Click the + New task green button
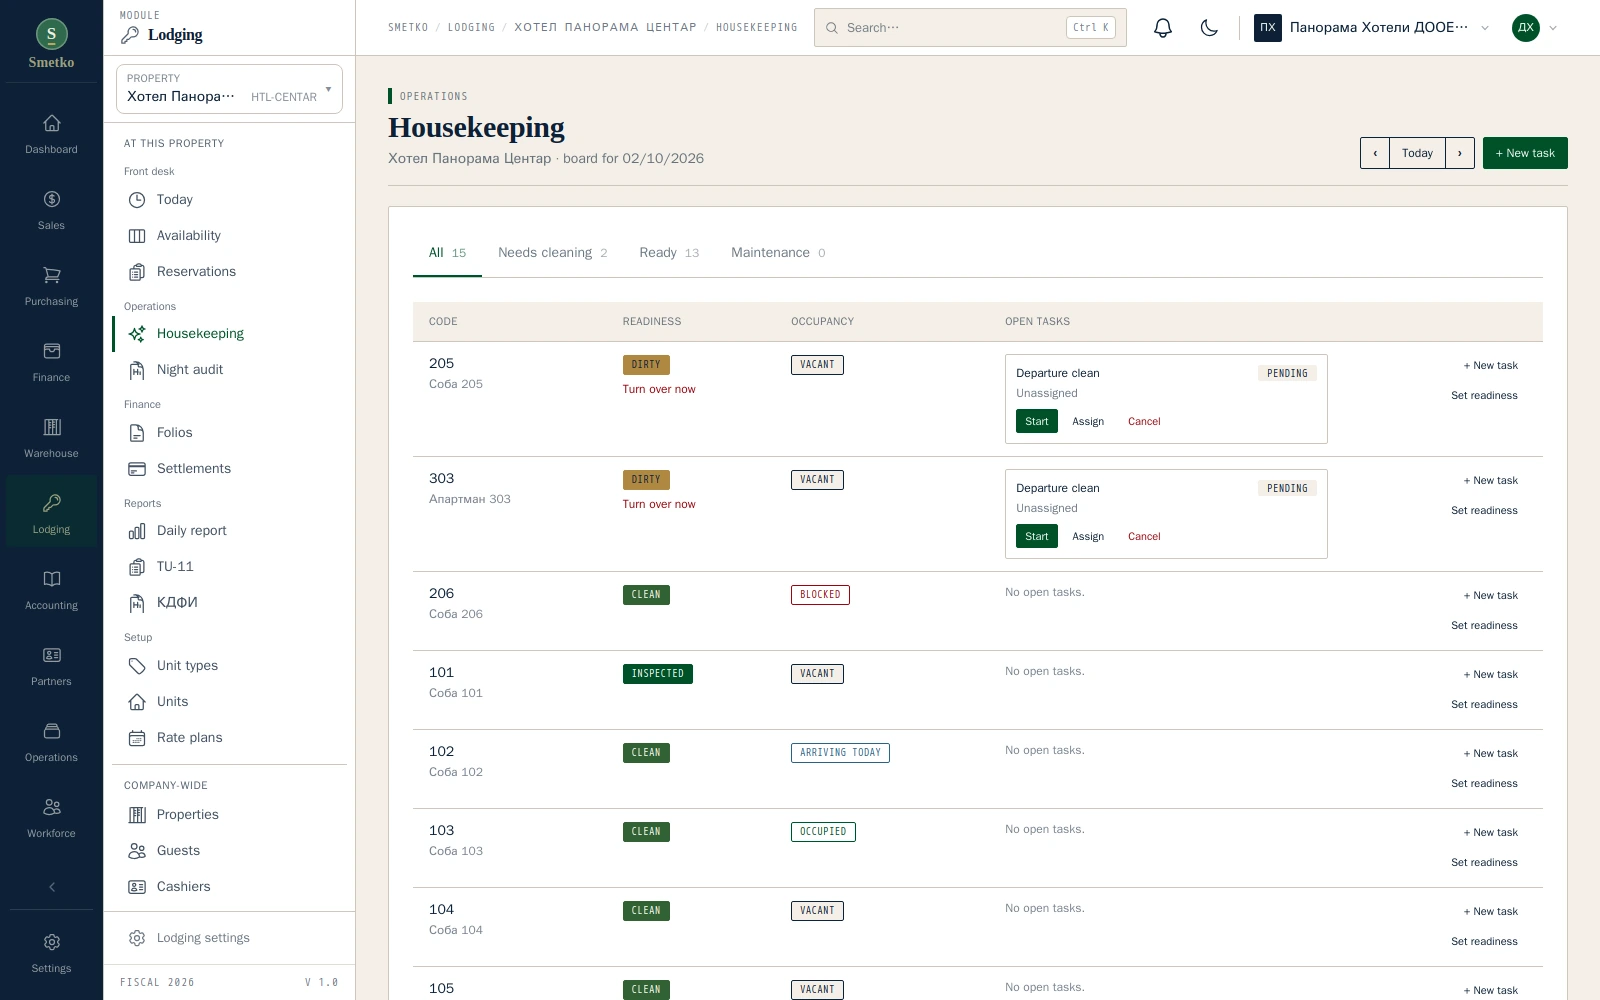 tap(1525, 153)
